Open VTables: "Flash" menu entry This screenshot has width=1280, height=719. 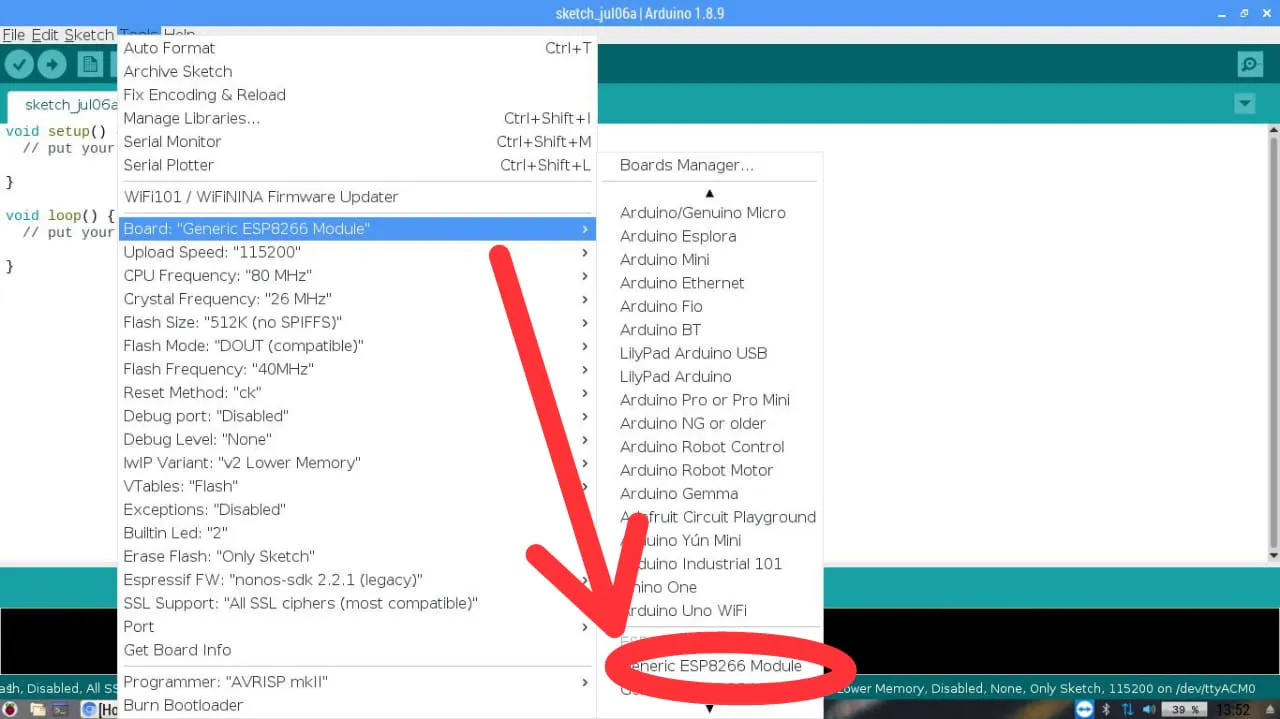coord(357,486)
